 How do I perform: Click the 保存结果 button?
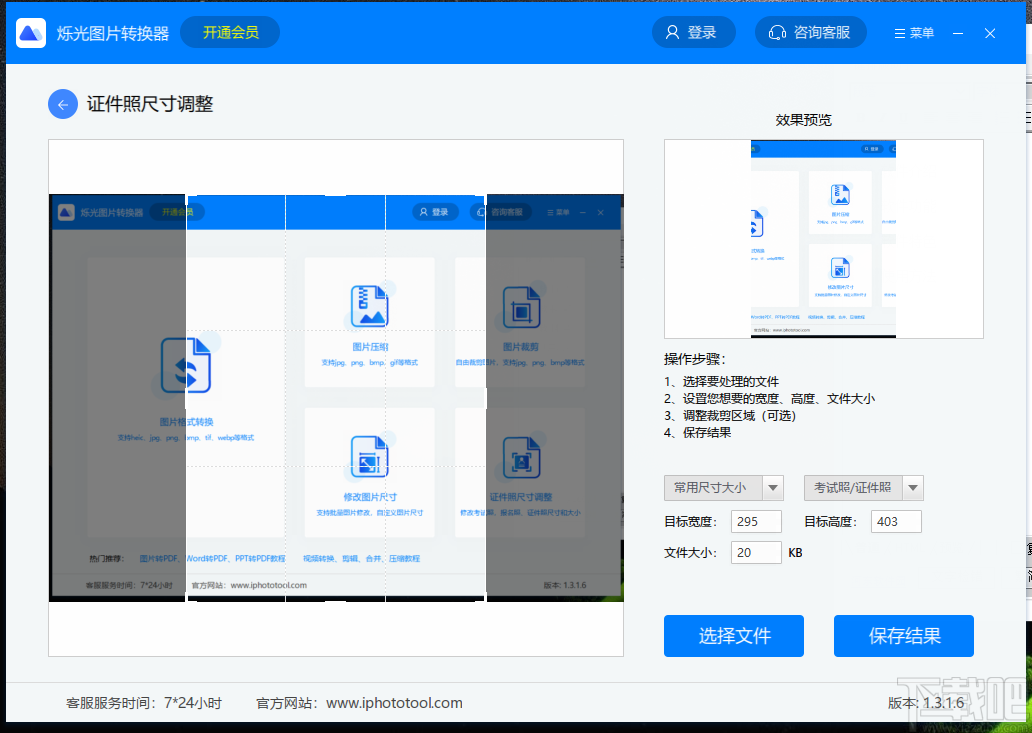(x=903, y=636)
